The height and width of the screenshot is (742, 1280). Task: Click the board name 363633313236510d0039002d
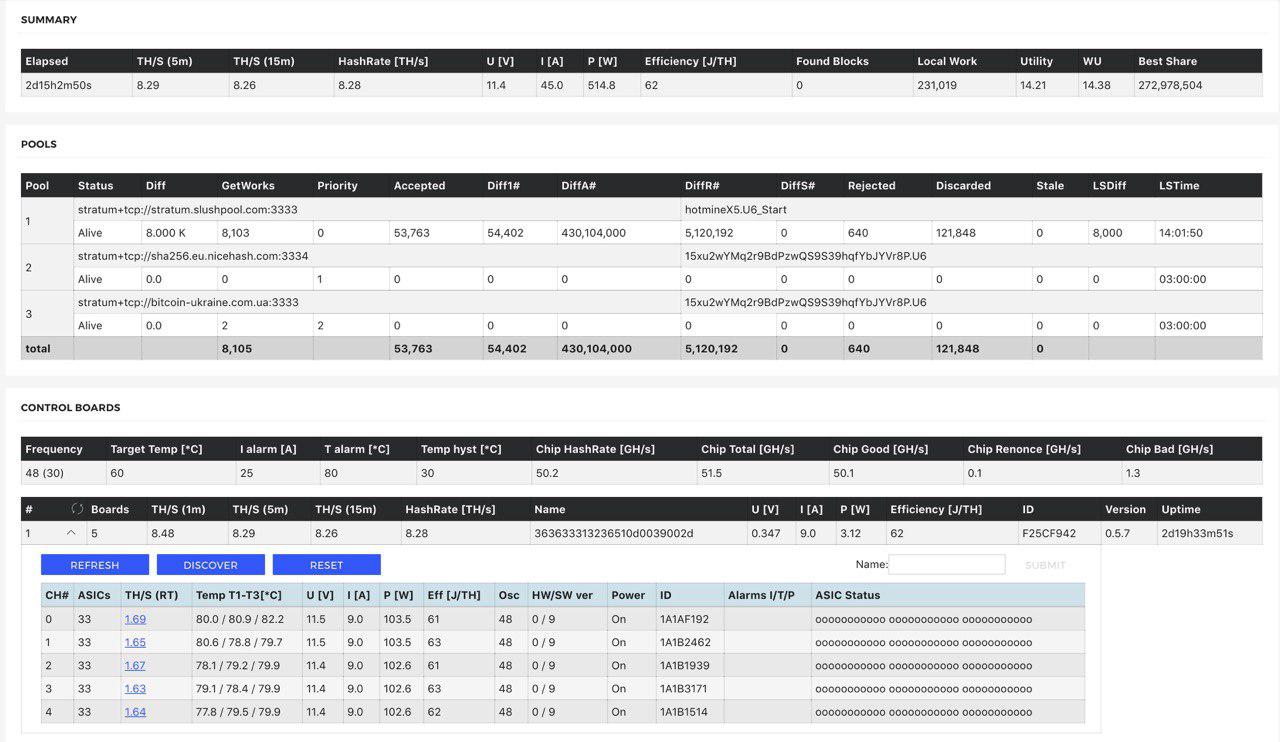pyautogui.click(x=613, y=533)
